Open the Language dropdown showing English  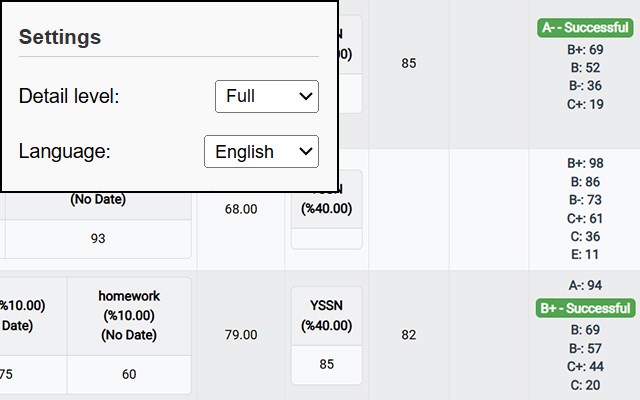pos(261,151)
